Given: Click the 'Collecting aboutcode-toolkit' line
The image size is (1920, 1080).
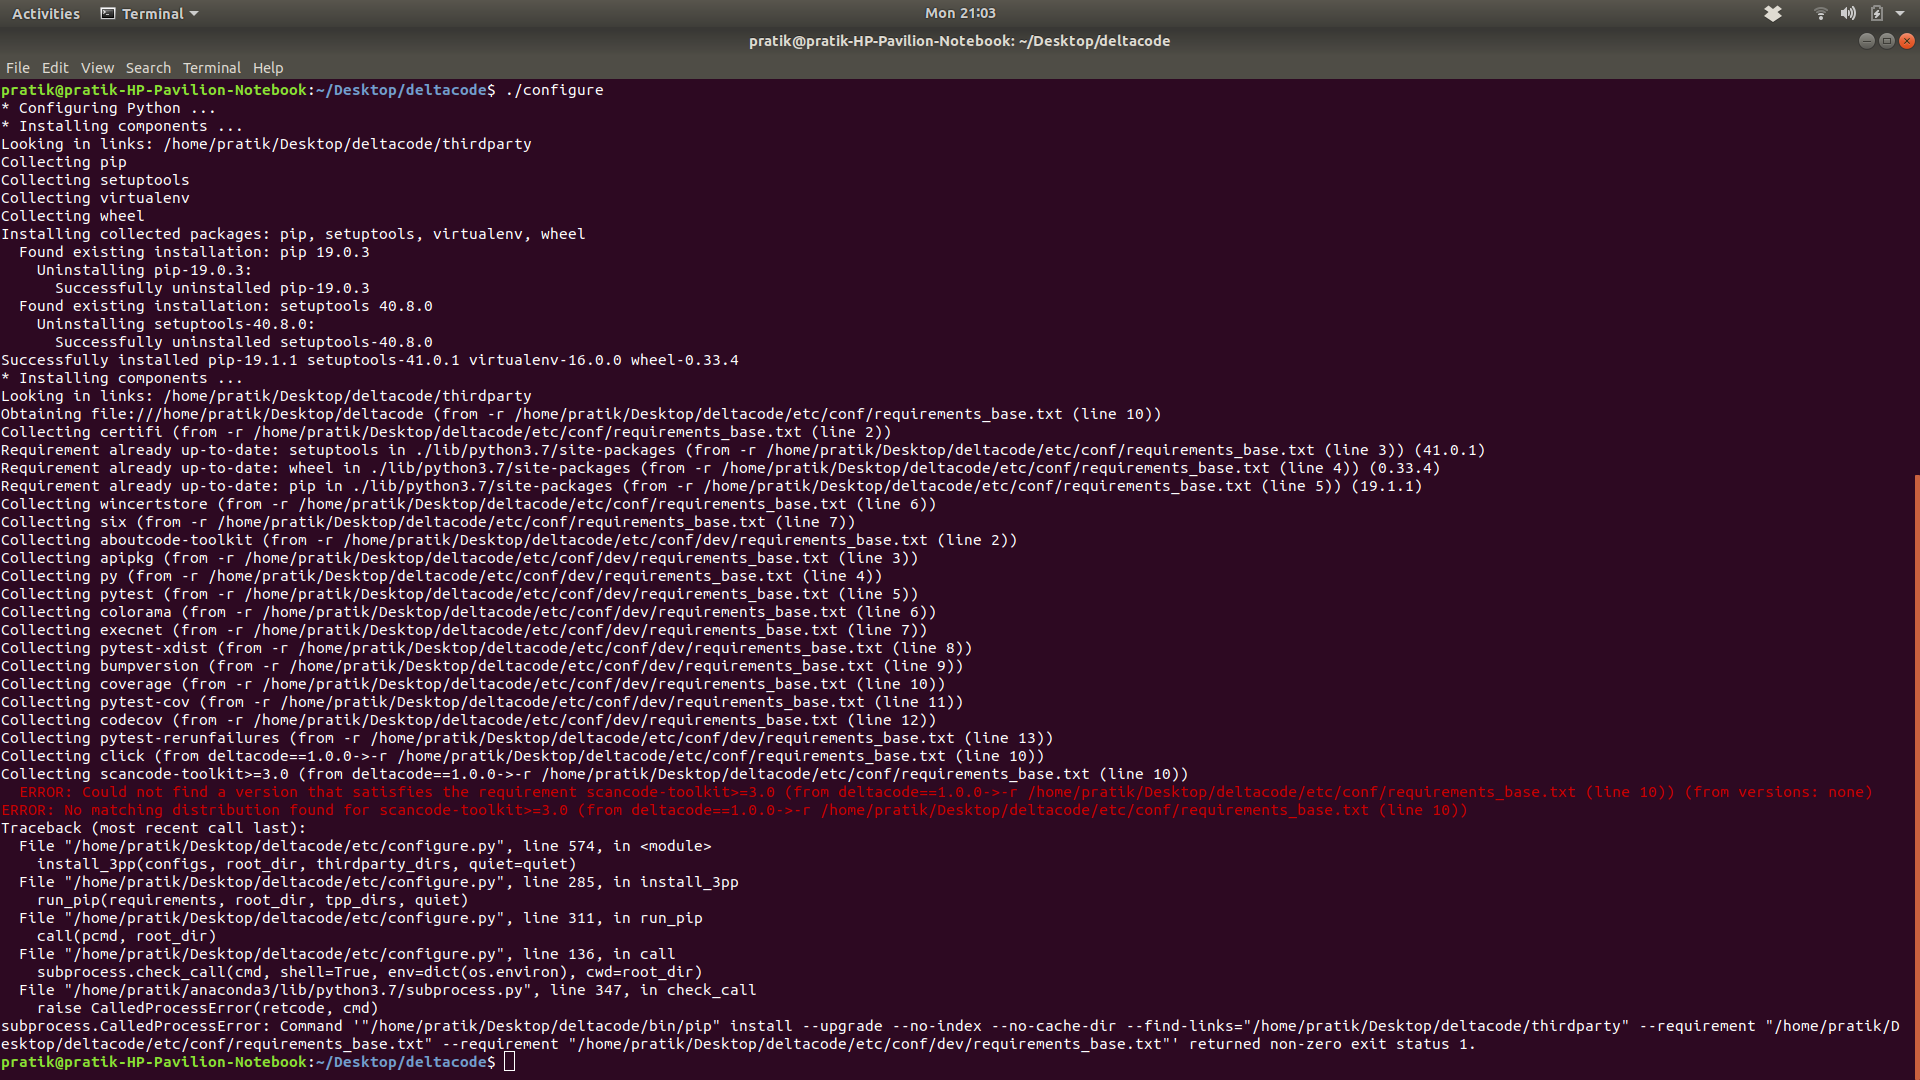Looking at the screenshot, I should [x=509, y=540].
